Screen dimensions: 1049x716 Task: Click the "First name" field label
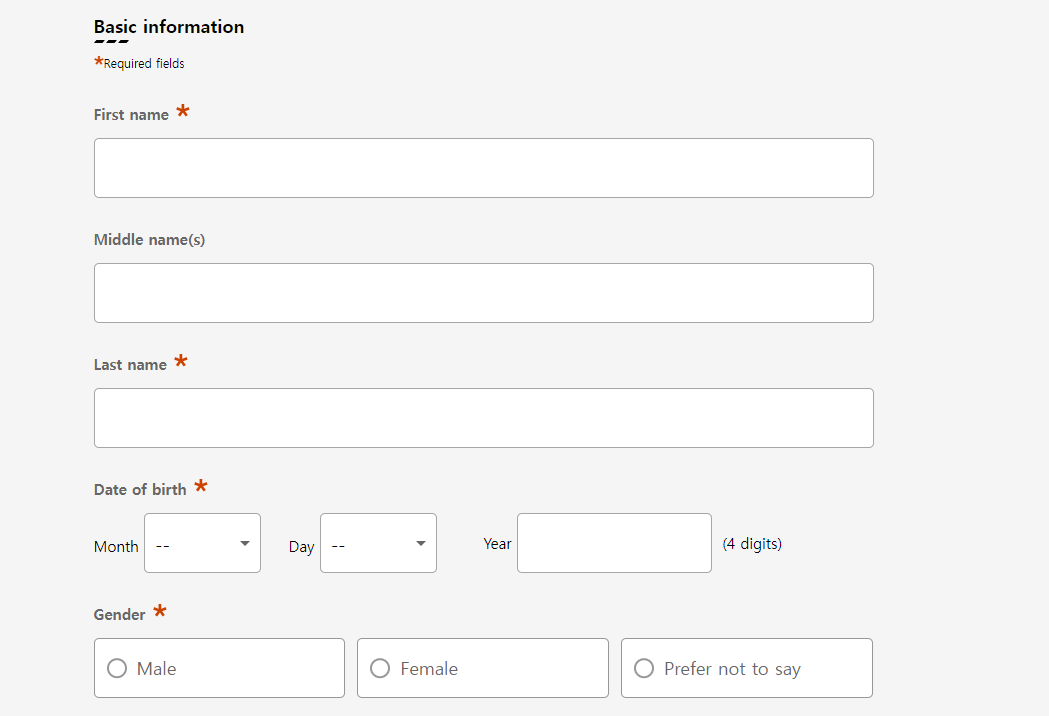pos(131,115)
